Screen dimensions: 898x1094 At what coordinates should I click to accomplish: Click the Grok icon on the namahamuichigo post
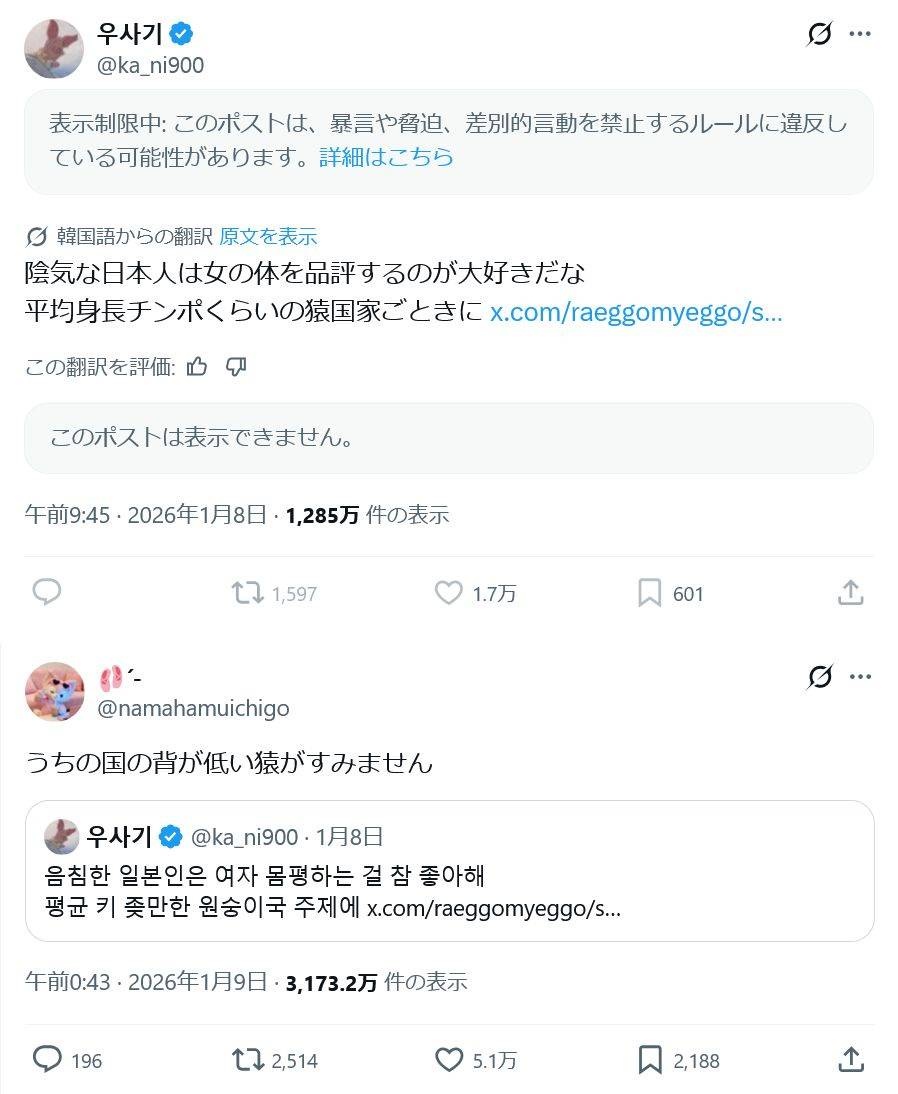coord(819,678)
